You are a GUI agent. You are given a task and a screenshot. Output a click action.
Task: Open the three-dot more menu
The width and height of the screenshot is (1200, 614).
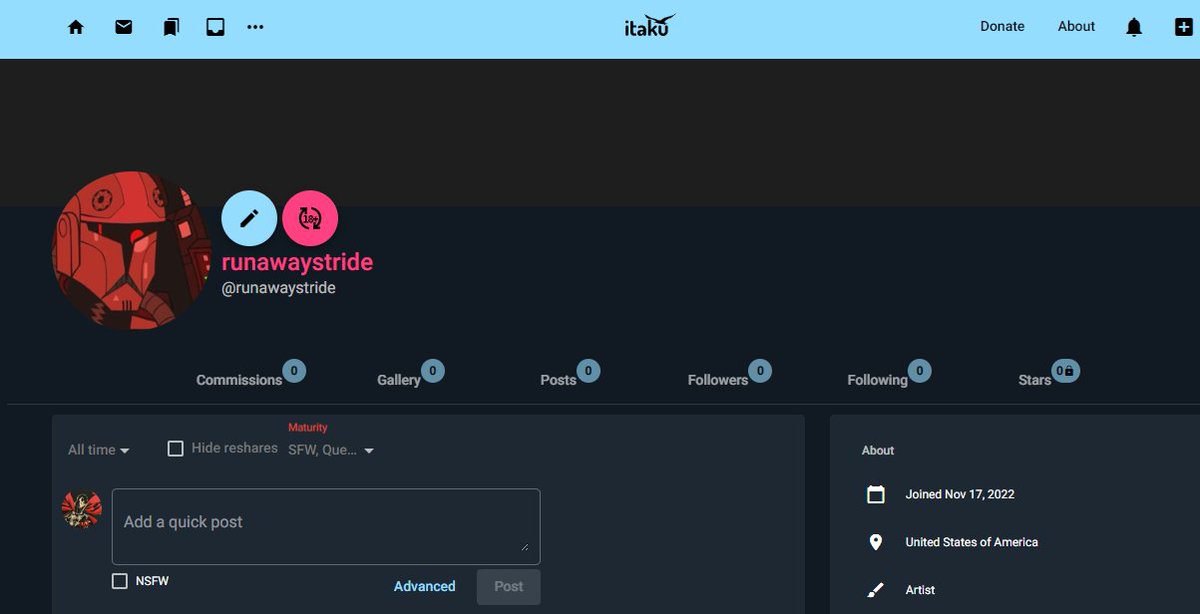coord(256,27)
